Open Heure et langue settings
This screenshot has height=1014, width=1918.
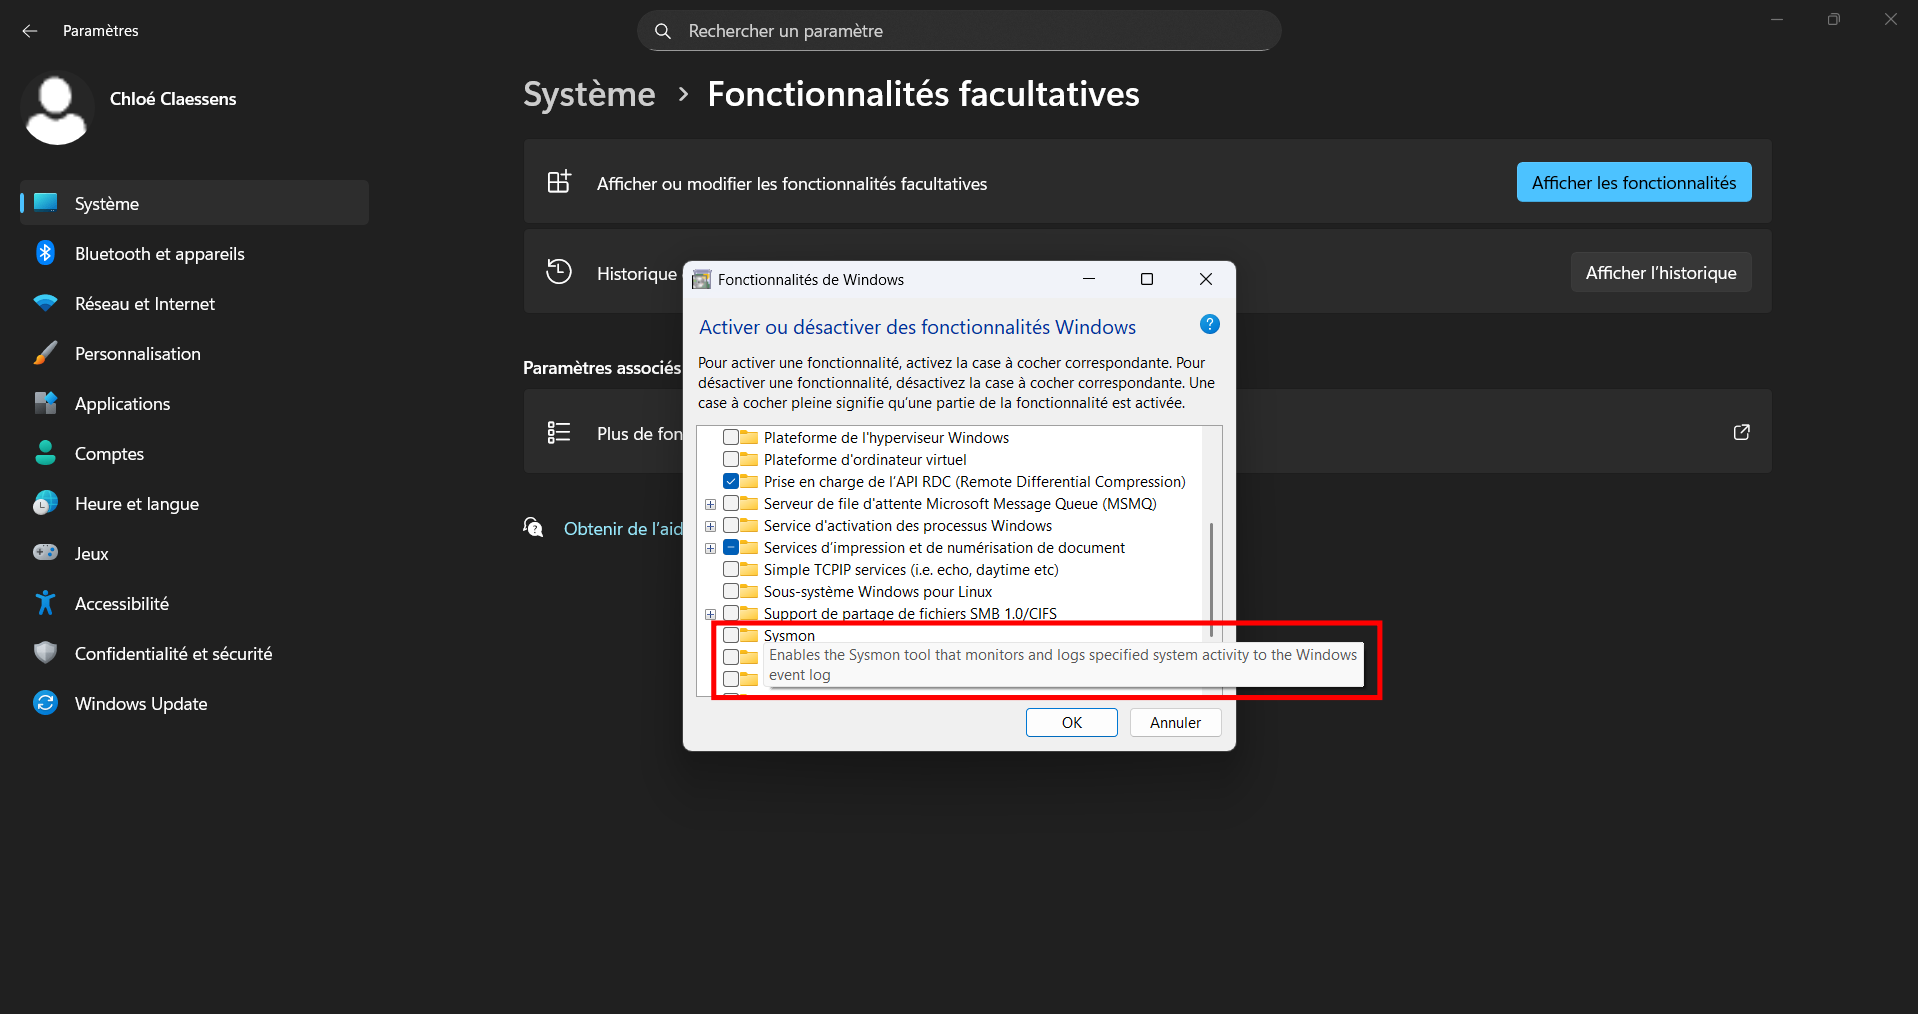194,503
